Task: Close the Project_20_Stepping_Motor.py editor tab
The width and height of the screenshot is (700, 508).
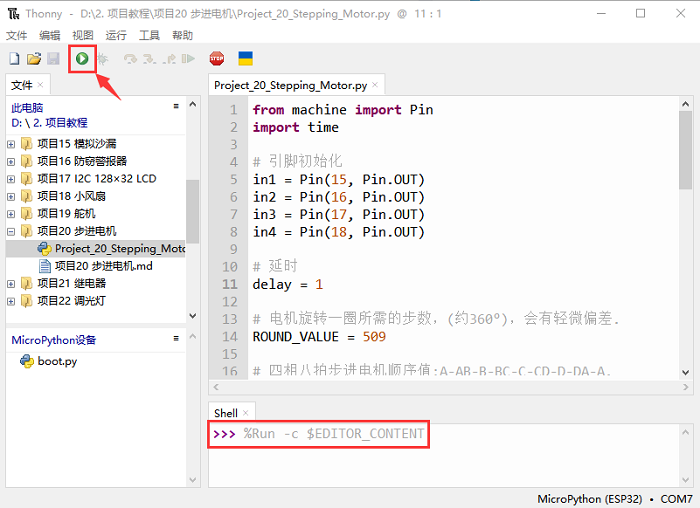Action: (376, 86)
